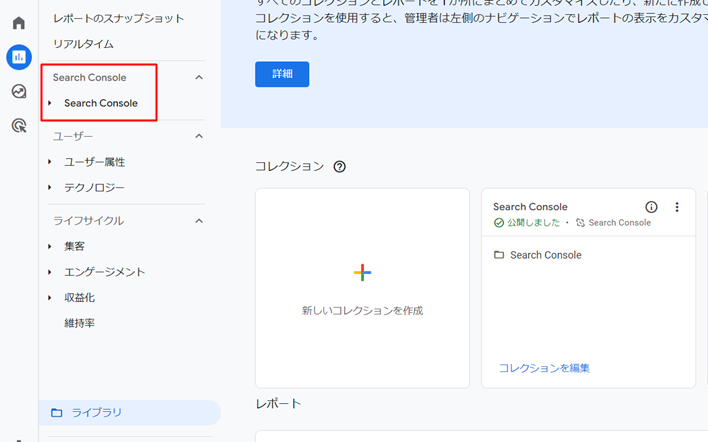Click the 集客 menu label
The height and width of the screenshot is (442, 708).
tap(75, 246)
